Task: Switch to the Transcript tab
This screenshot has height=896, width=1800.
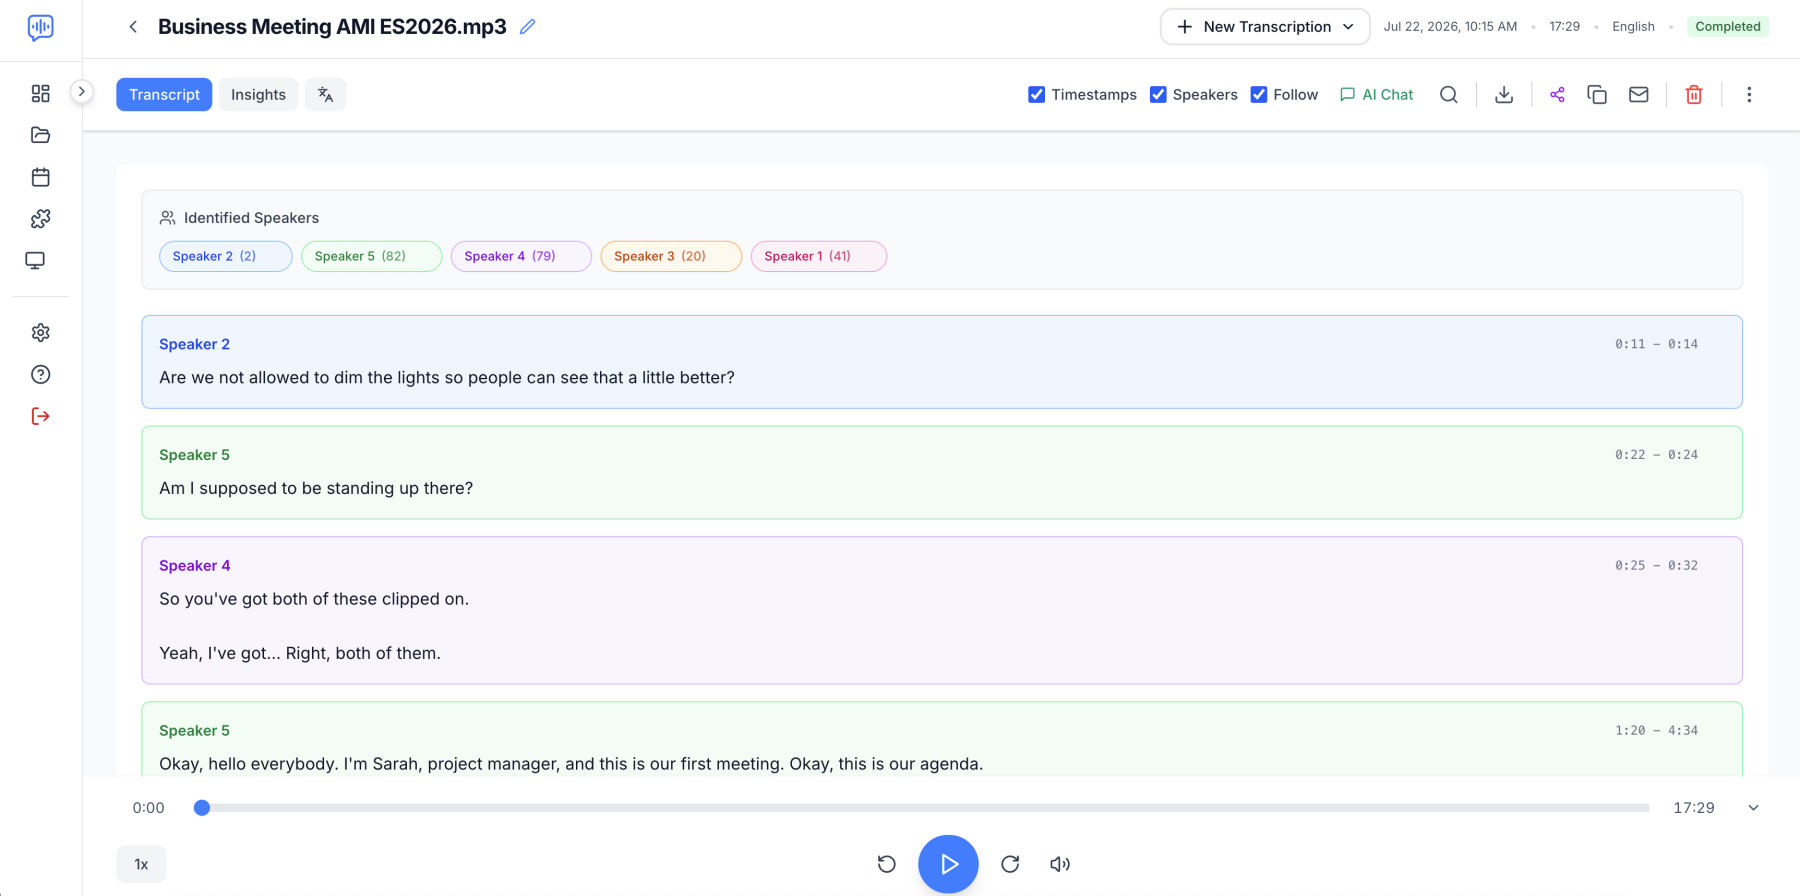Action: click(x=164, y=95)
